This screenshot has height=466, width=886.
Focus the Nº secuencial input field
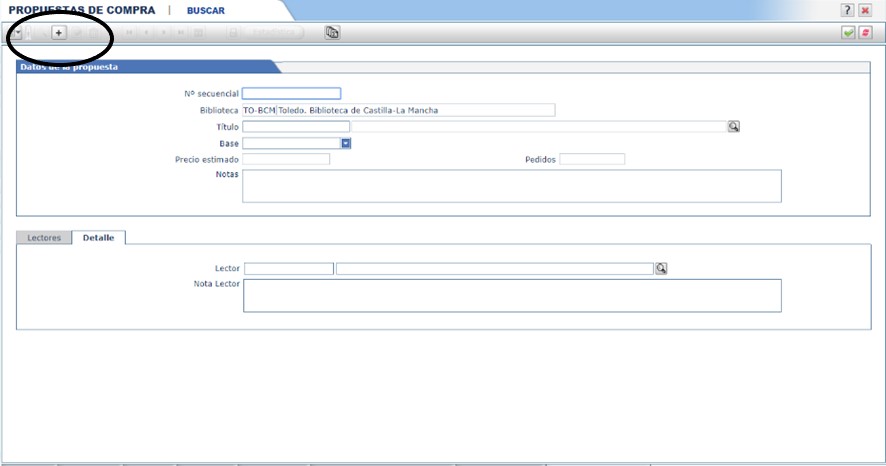click(292, 94)
